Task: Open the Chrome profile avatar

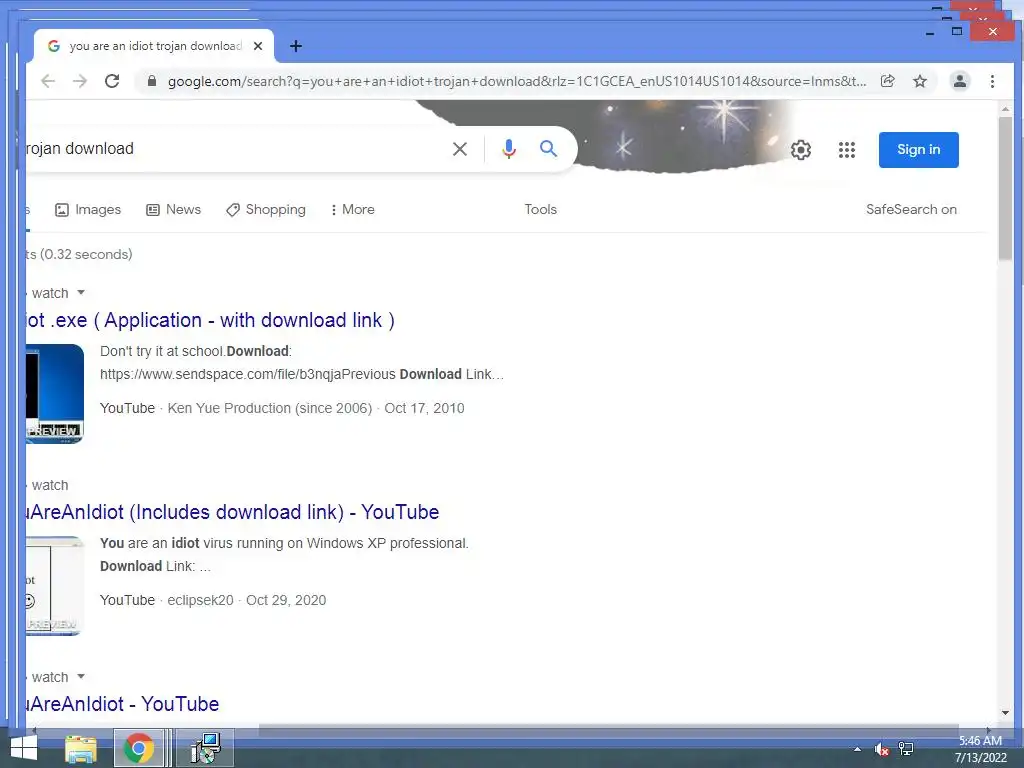Action: coord(960,81)
